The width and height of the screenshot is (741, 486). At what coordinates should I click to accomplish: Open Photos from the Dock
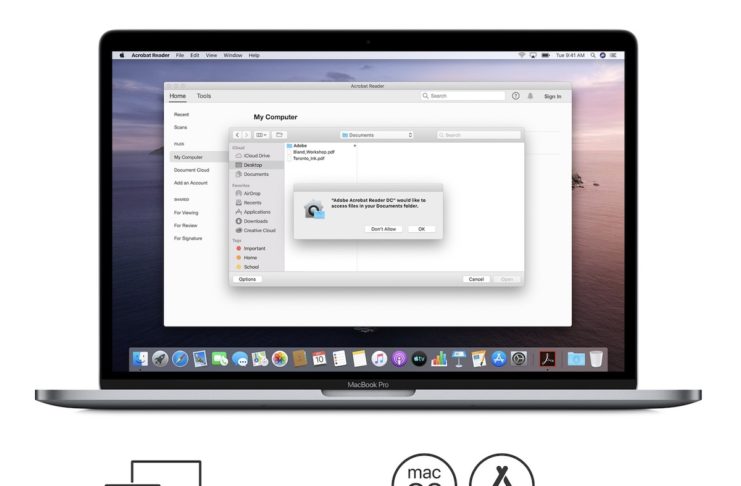tap(280, 359)
